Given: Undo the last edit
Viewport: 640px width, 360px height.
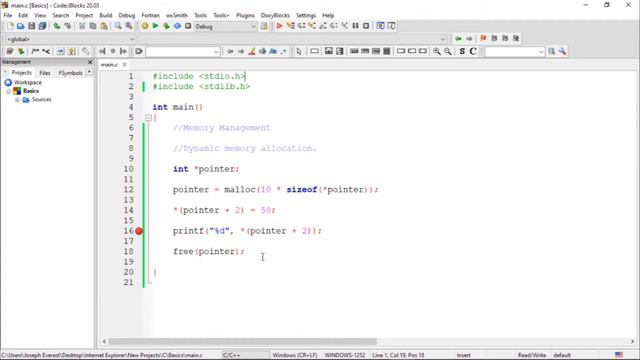Looking at the screenshot, I should coord(57,26).
